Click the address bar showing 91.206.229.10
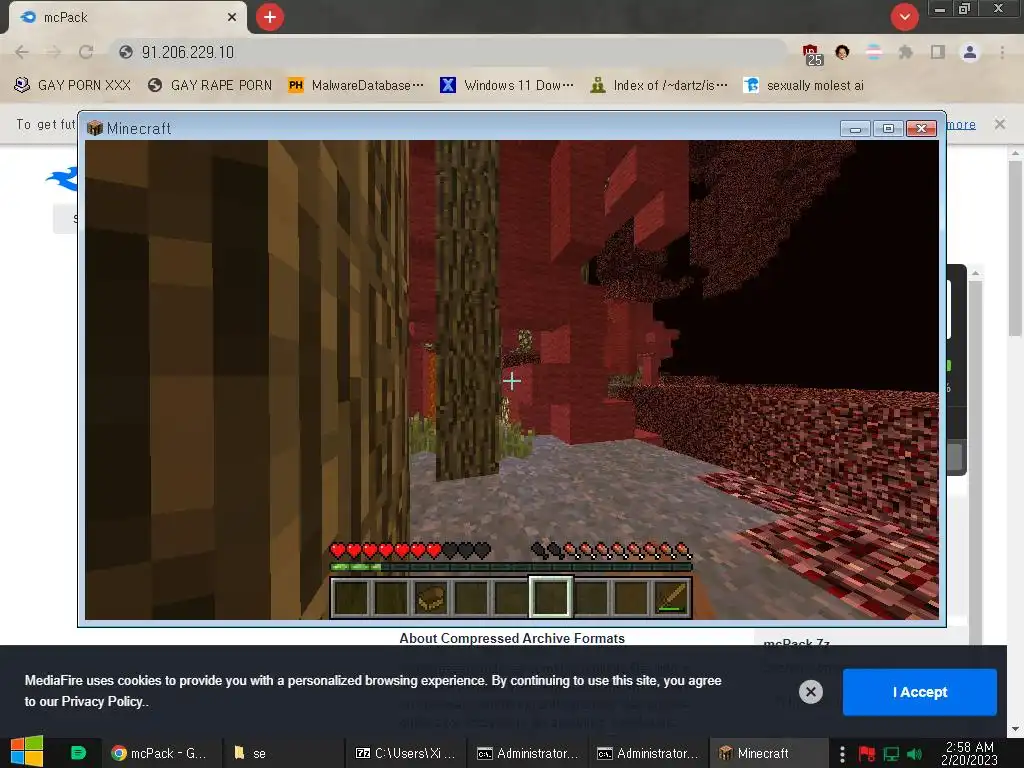This screenshot has width=1024, height=768. click(451, 52)
